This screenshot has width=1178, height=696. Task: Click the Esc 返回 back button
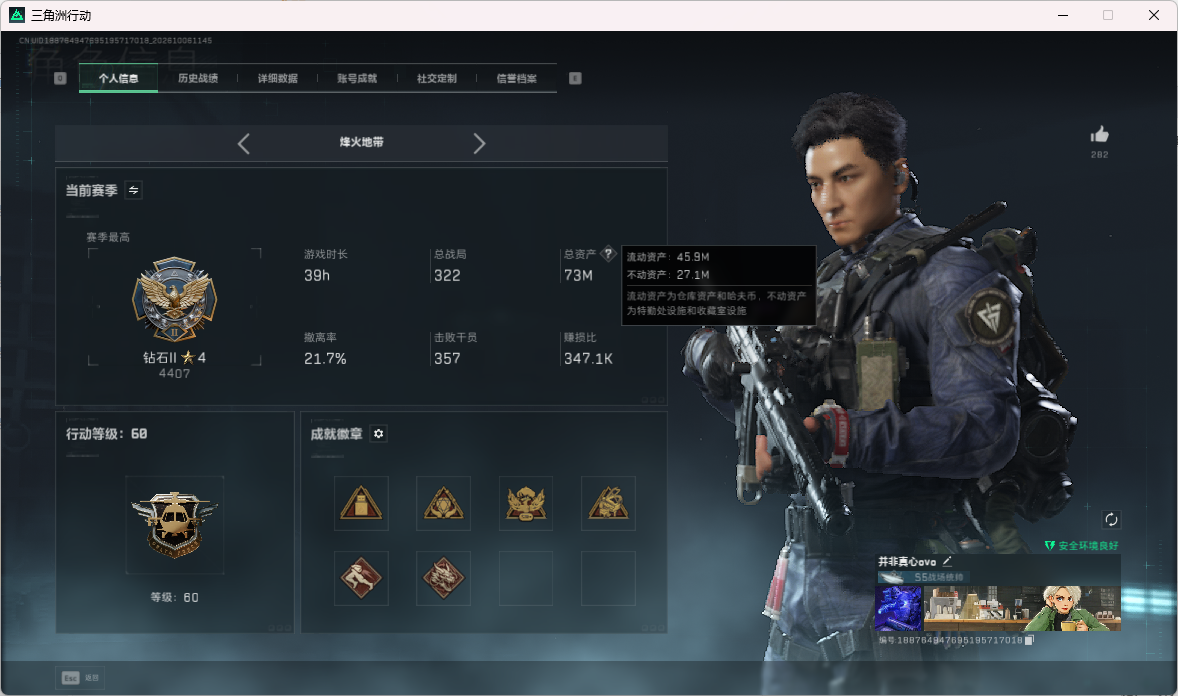point(80,678)
